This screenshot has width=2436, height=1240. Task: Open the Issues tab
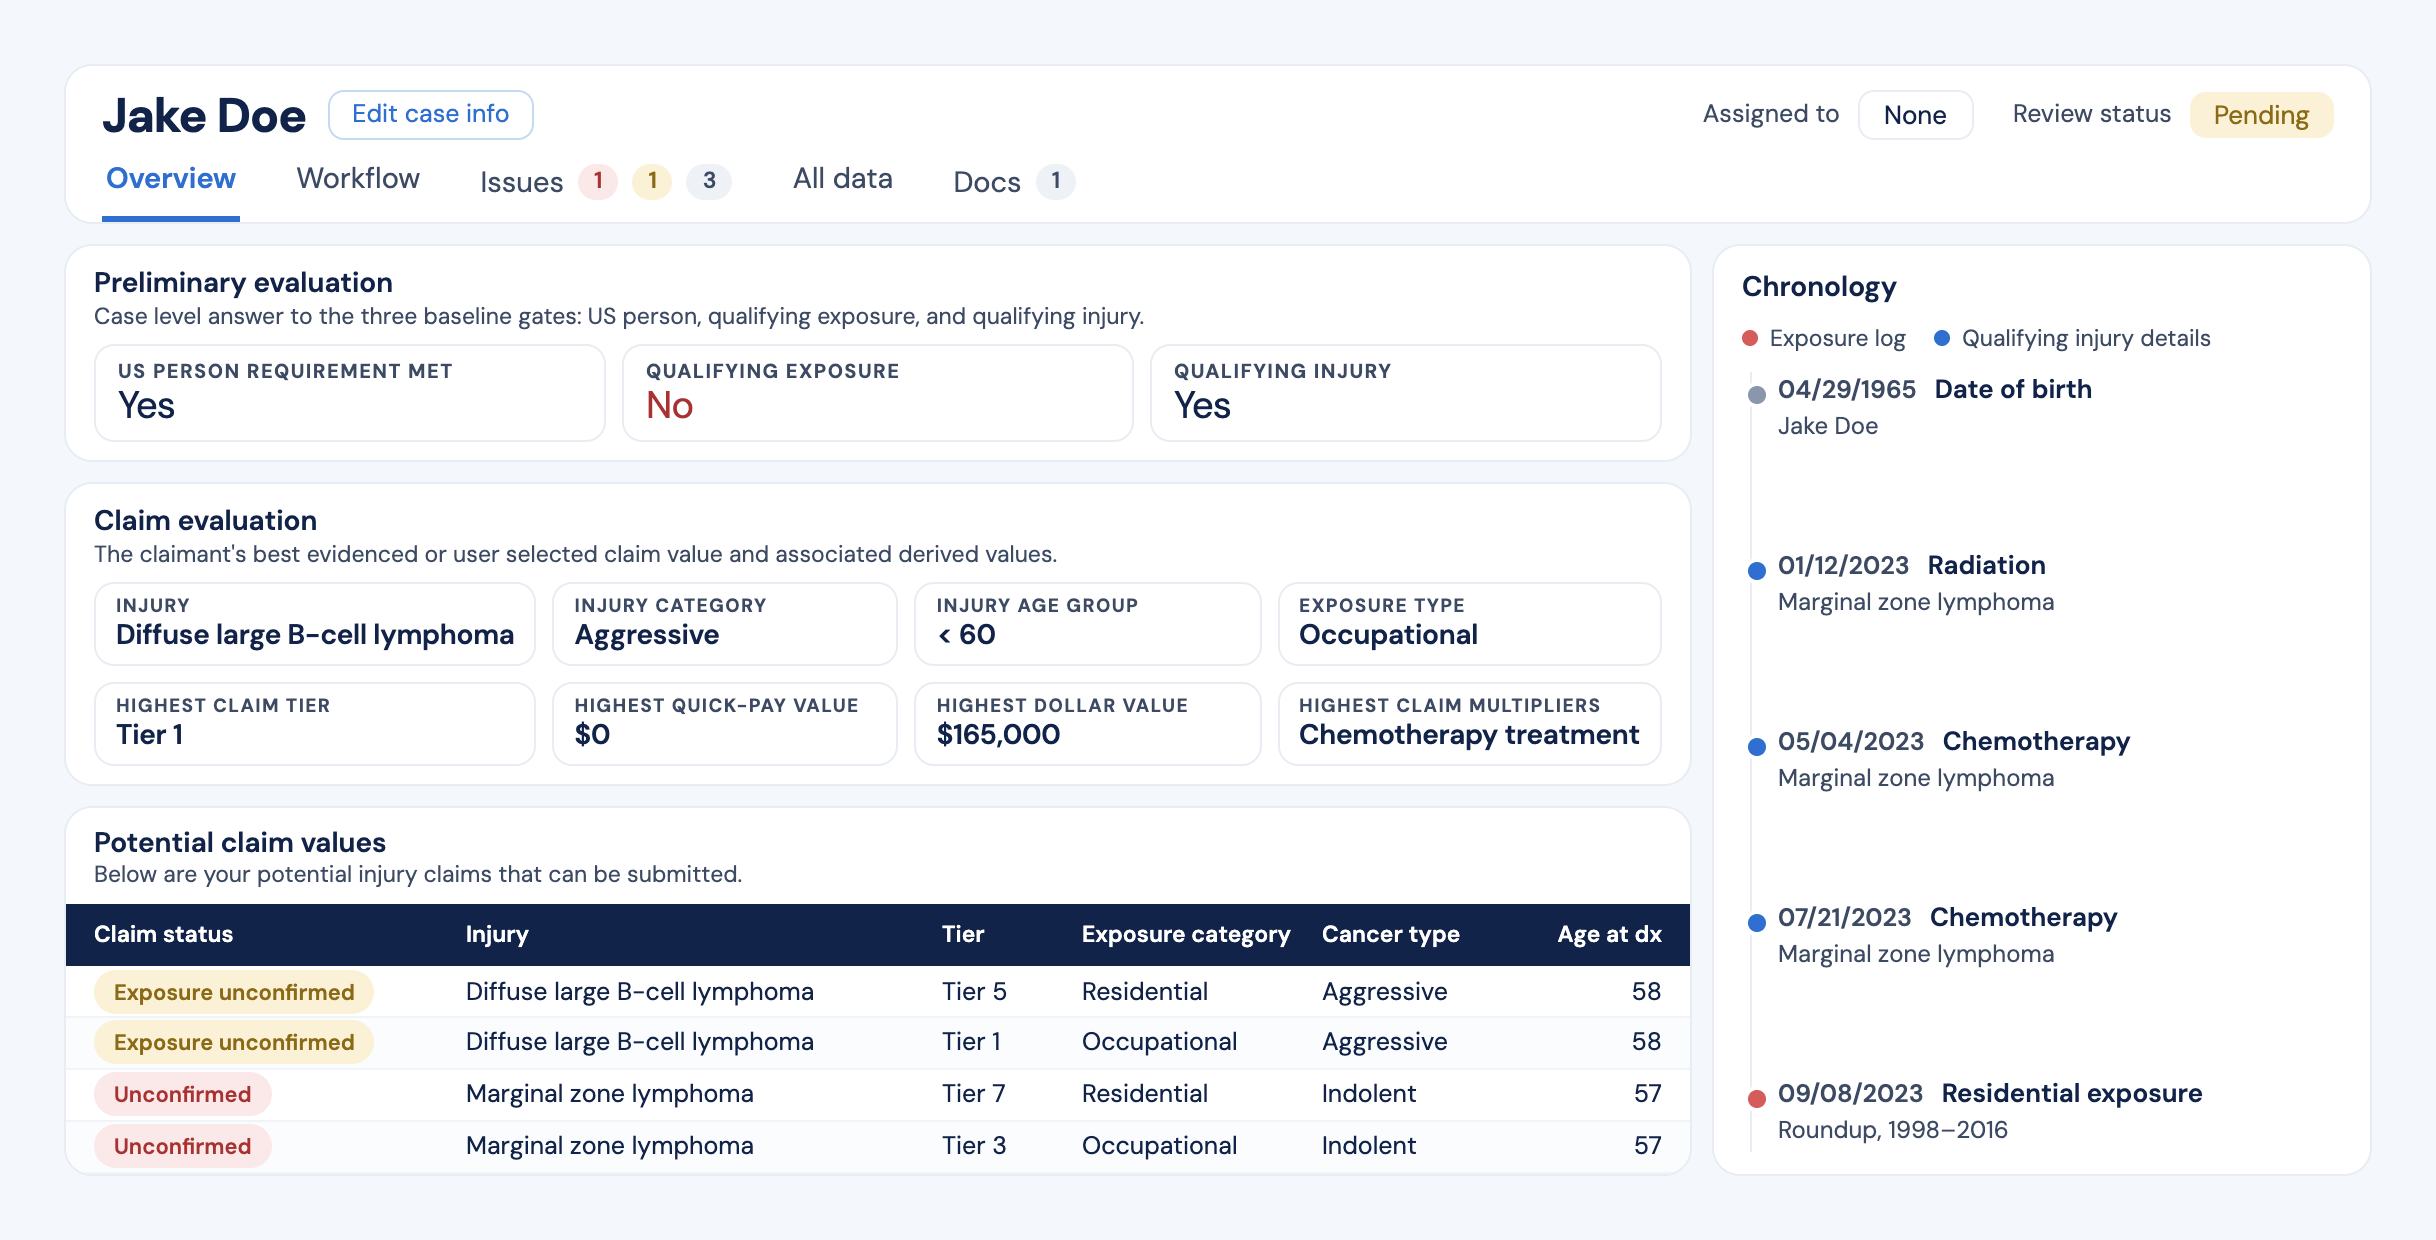521,182
